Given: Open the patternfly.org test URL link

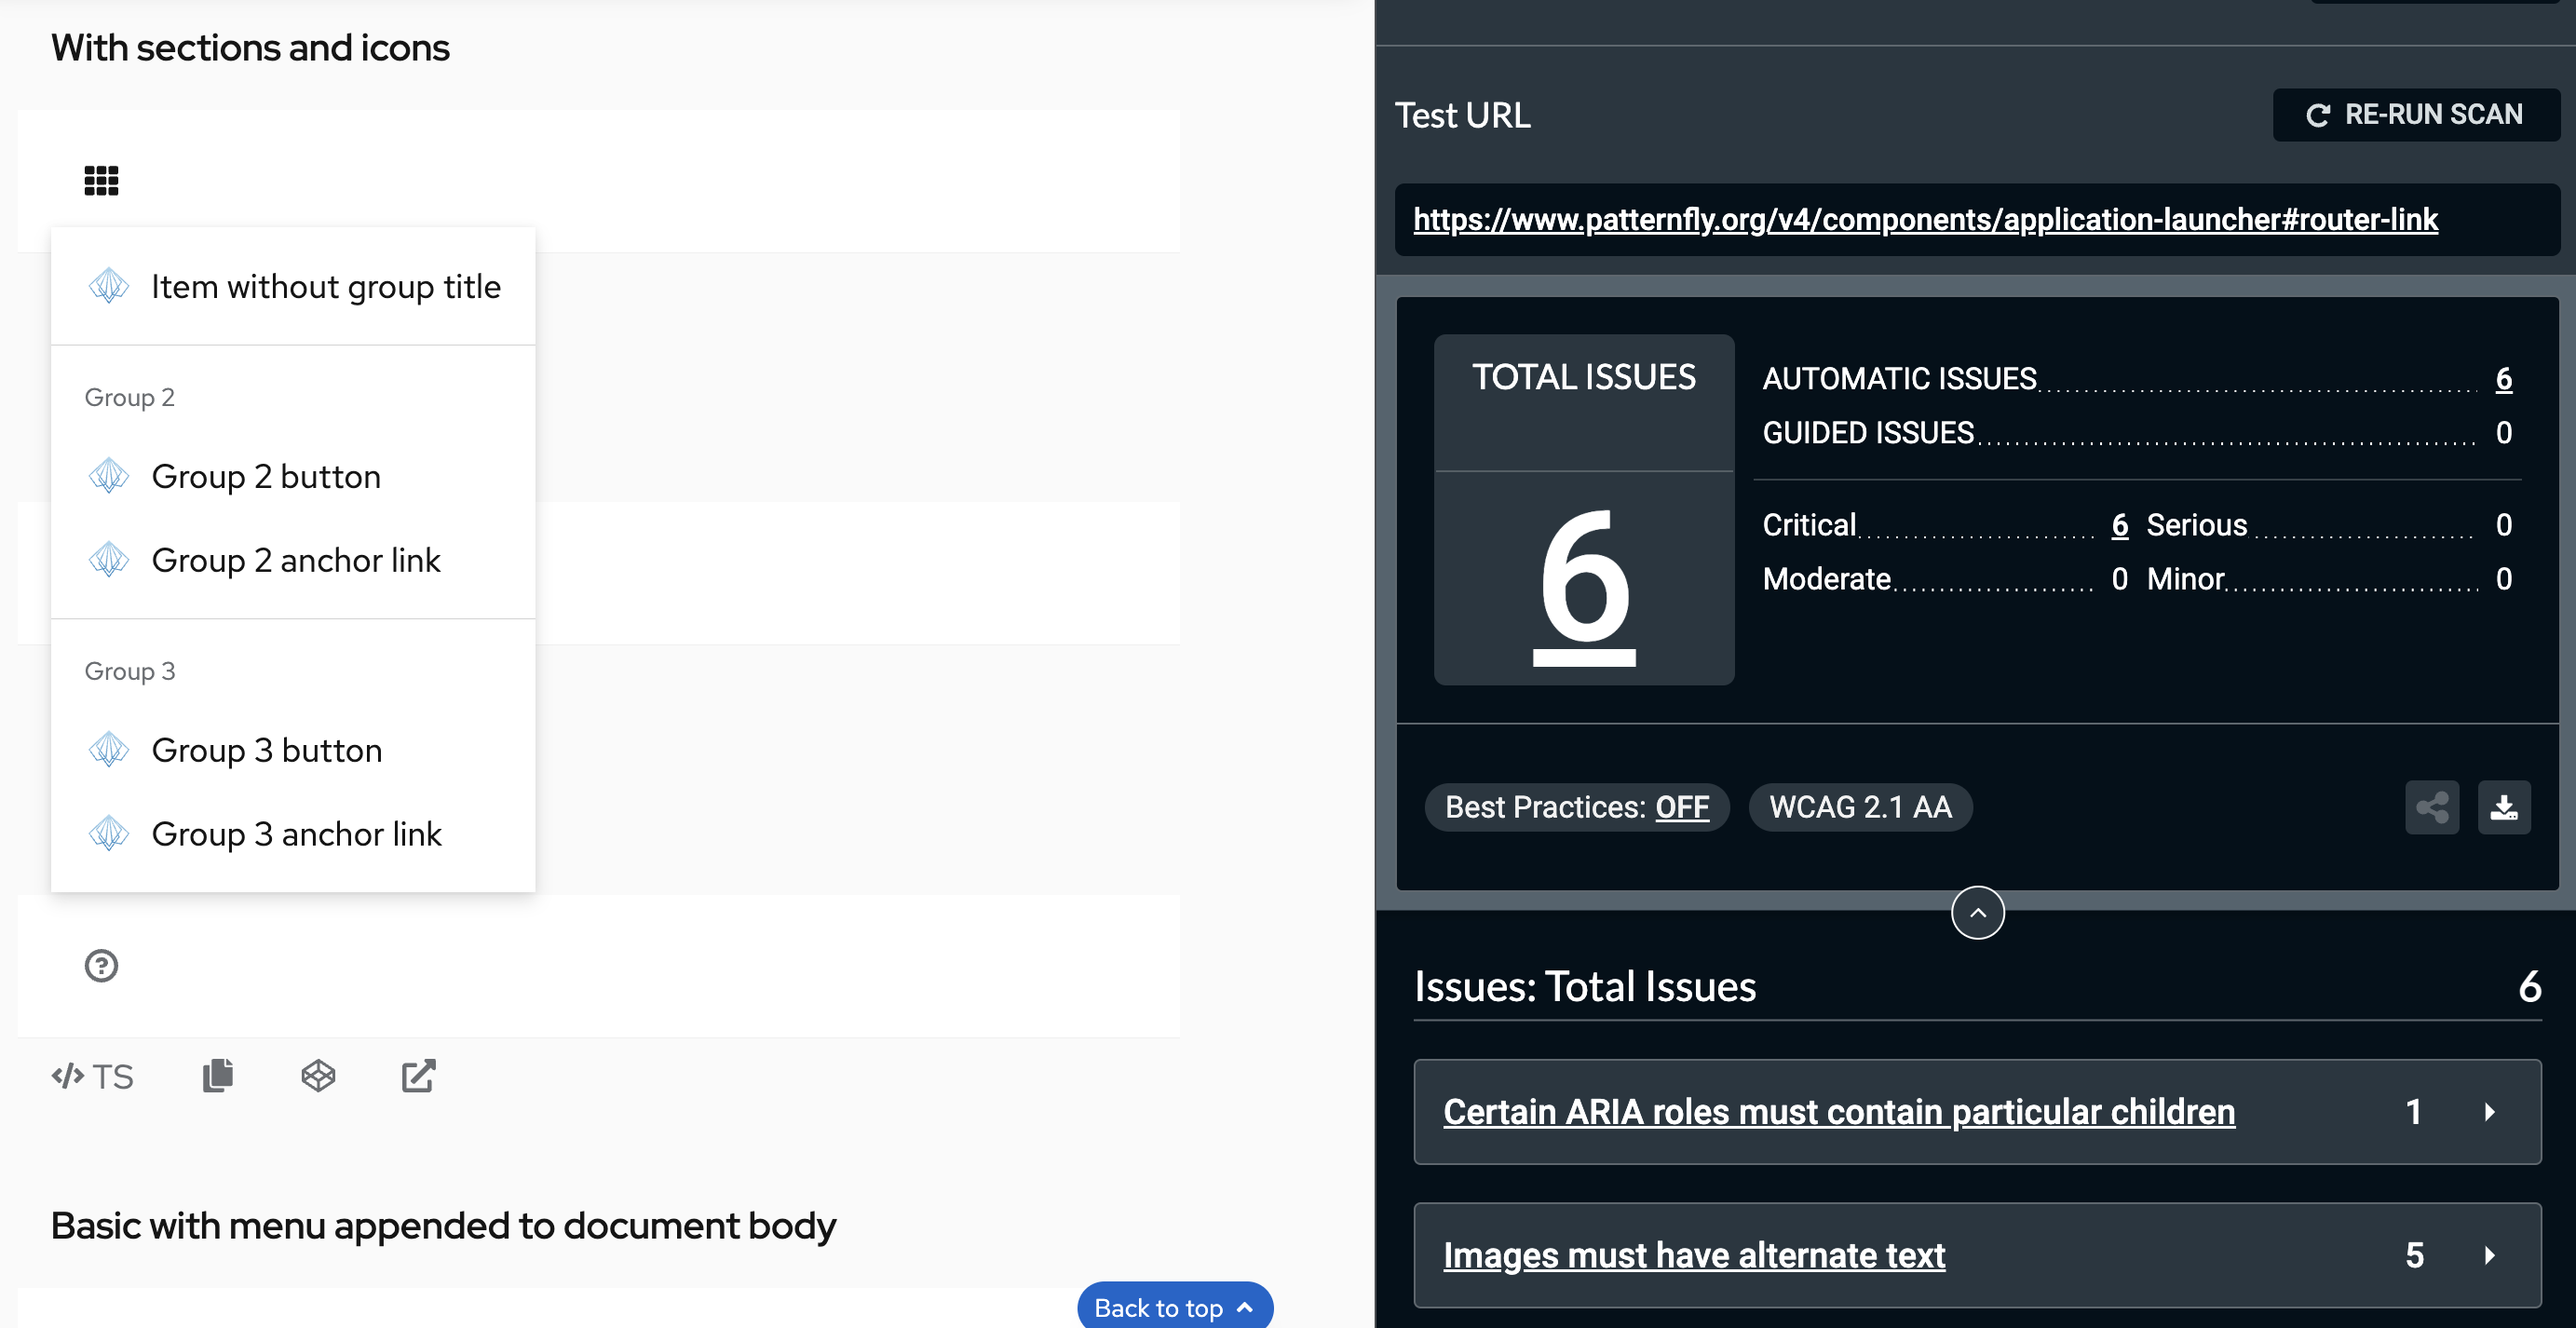Looking at the screenshot, I should click(x=1925, y=219).
